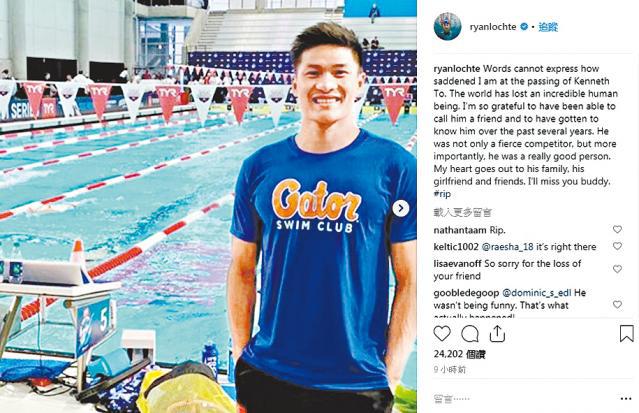The width and height of the screenshot is (639, 413).
Task: Open the three-dot more options menu
Action: click(626, 399)
